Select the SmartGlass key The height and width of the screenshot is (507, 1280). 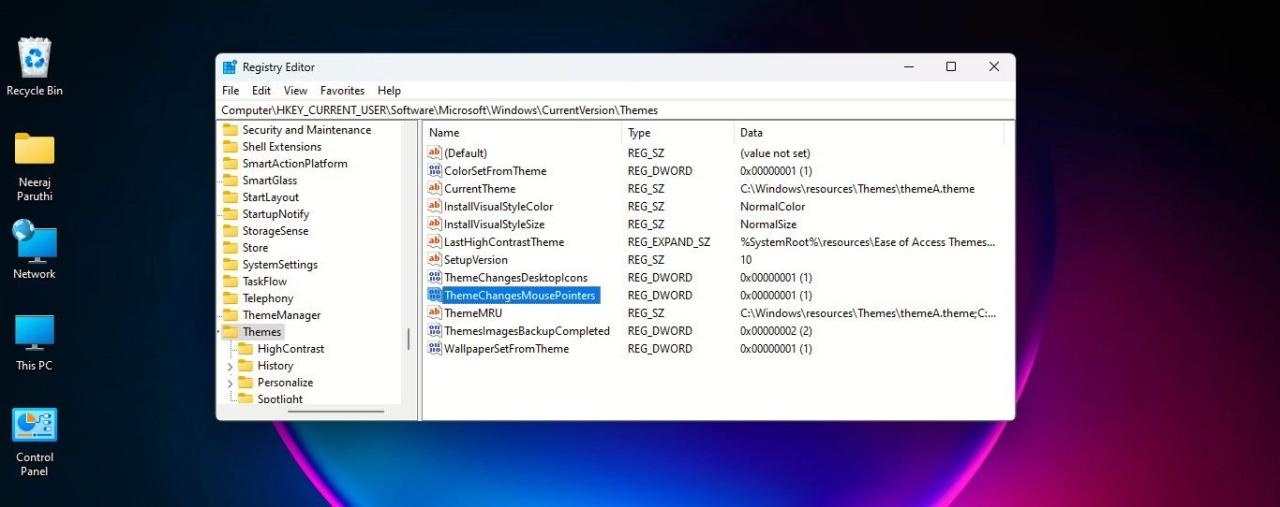point(269,181)
